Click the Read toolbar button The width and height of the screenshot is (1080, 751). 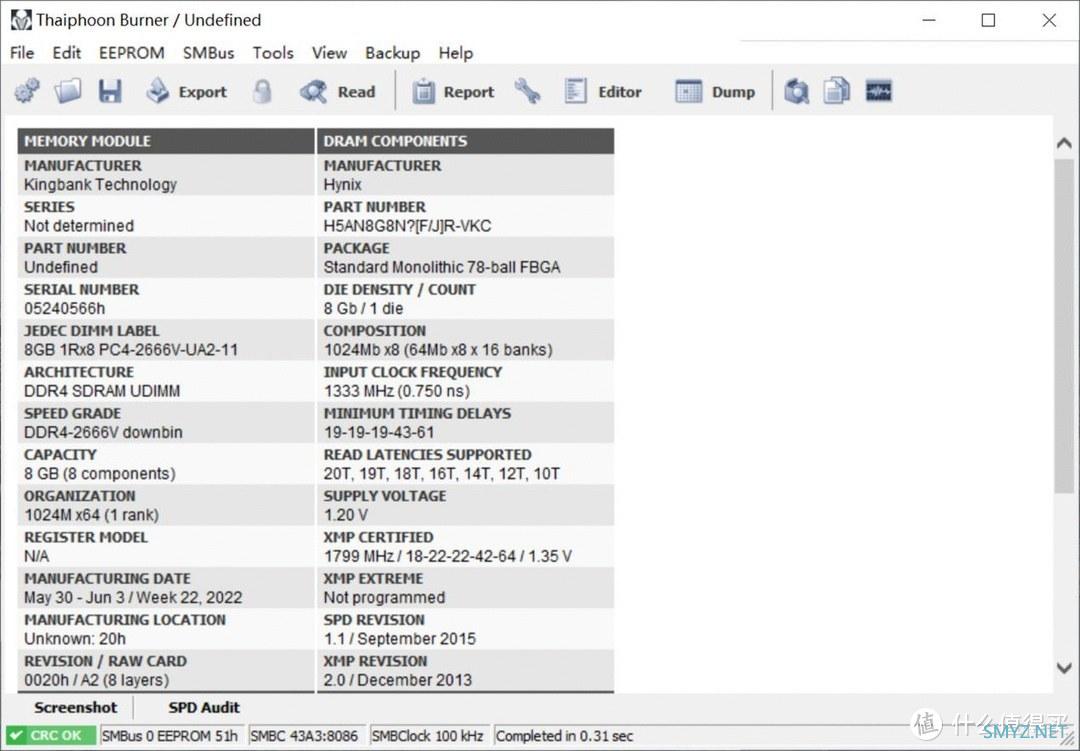(x=338, y=91)
